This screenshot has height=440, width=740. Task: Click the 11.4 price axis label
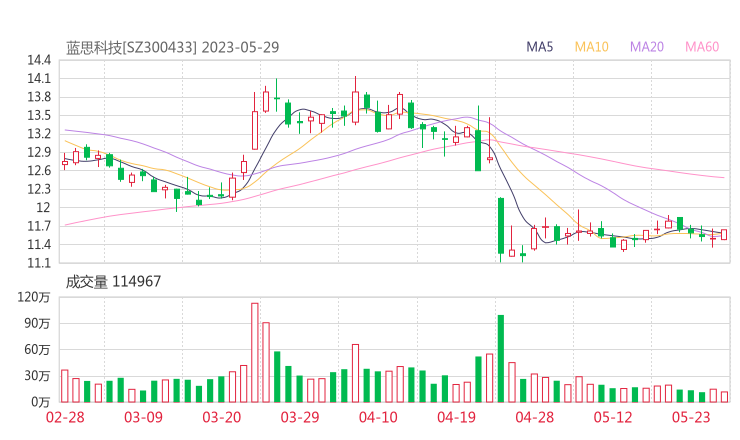point(39,245)
